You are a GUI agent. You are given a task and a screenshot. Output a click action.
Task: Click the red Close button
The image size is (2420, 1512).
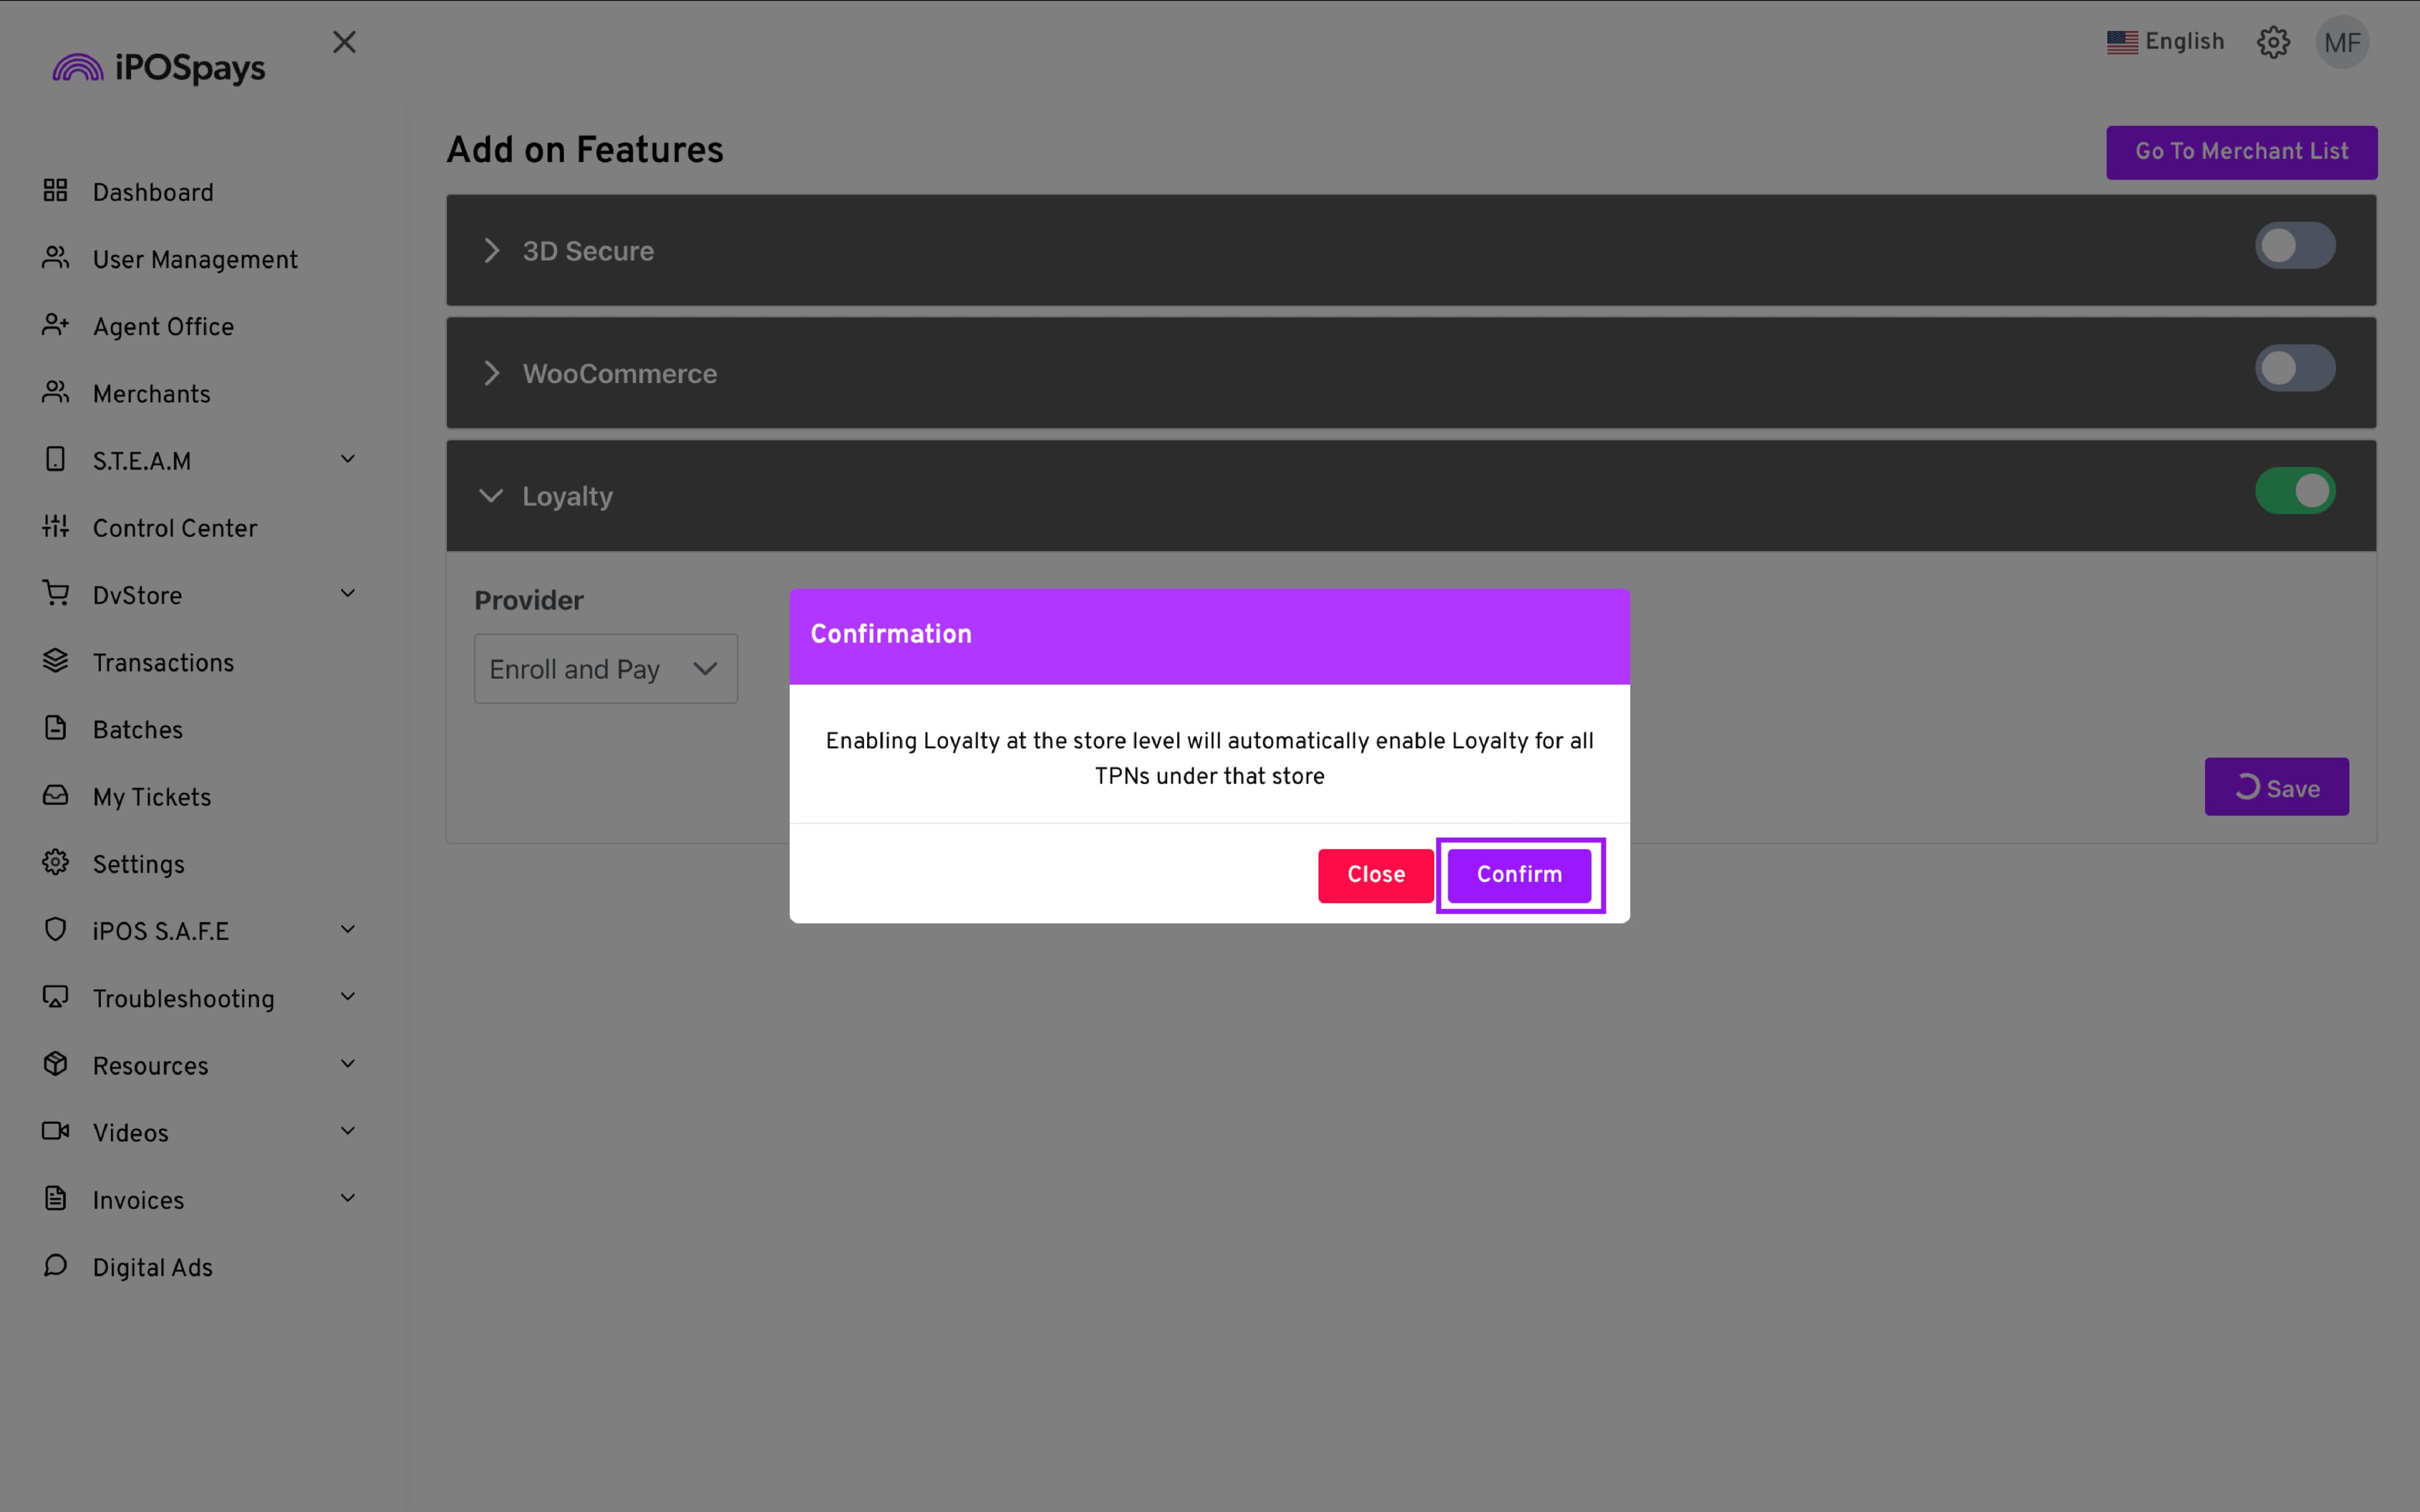click(1375, 875)
